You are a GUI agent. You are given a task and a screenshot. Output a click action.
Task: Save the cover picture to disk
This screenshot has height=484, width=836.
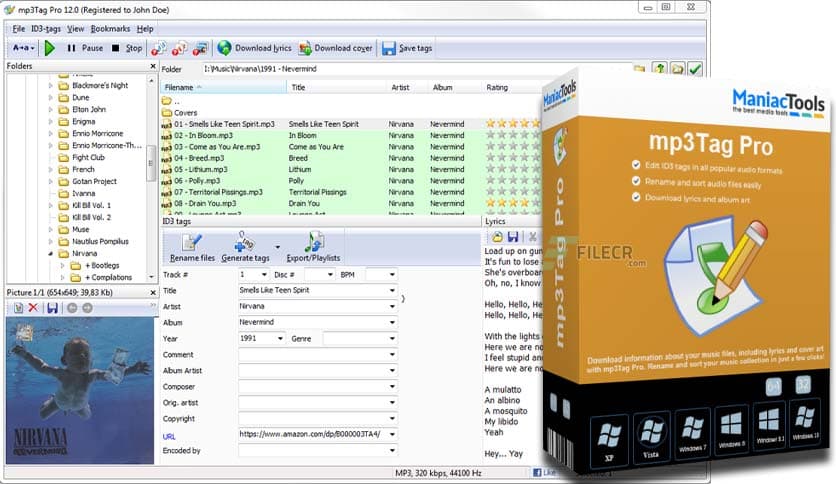click(52, 308)
